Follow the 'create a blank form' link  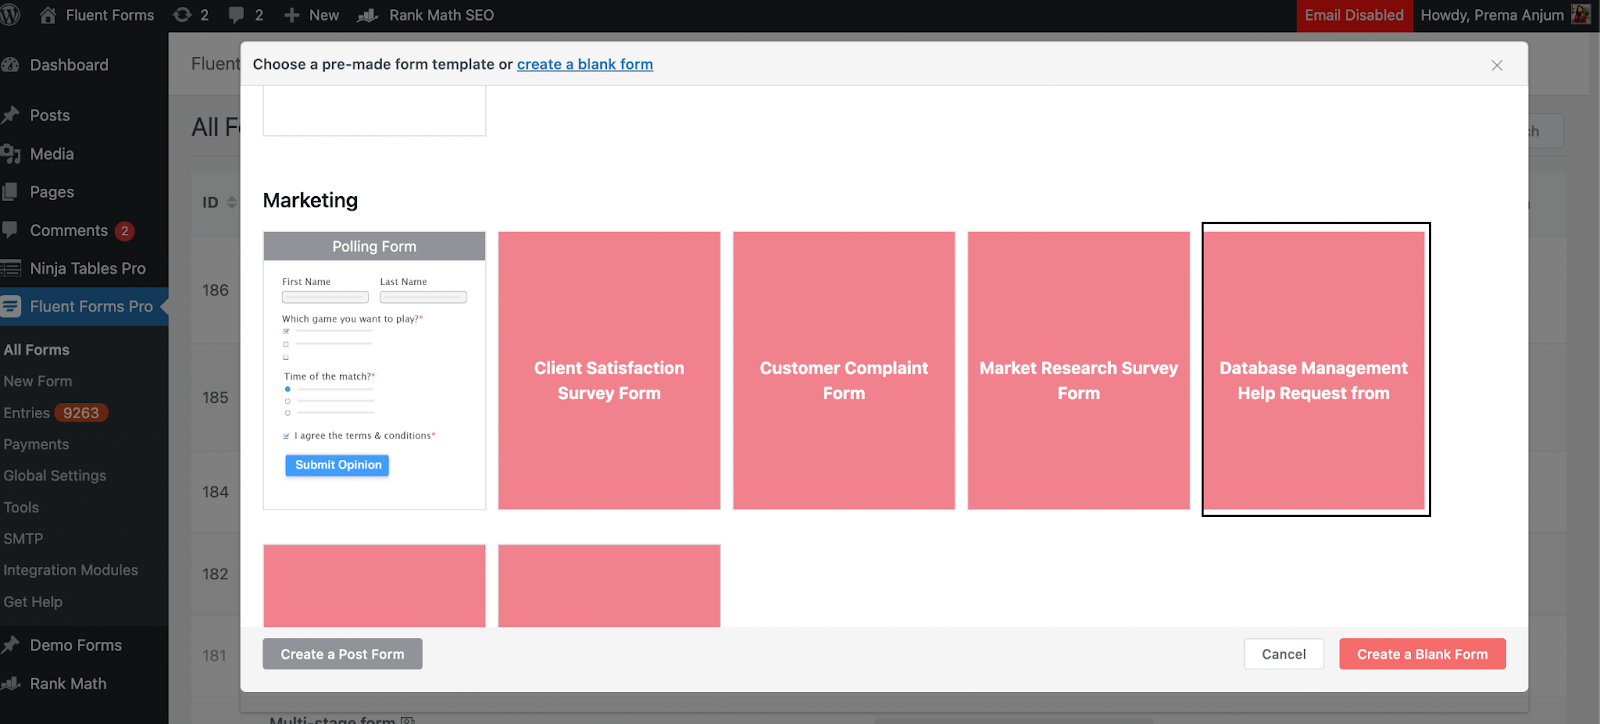tap(585, 64)
